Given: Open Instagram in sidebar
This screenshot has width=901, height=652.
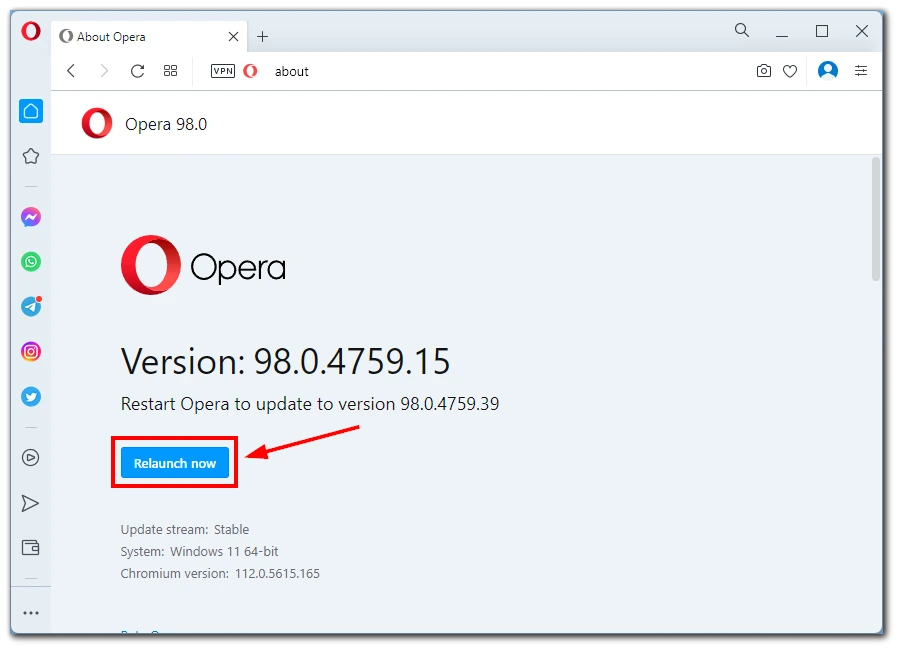Looking at the screenshot, I should click(x=31, y=352).
